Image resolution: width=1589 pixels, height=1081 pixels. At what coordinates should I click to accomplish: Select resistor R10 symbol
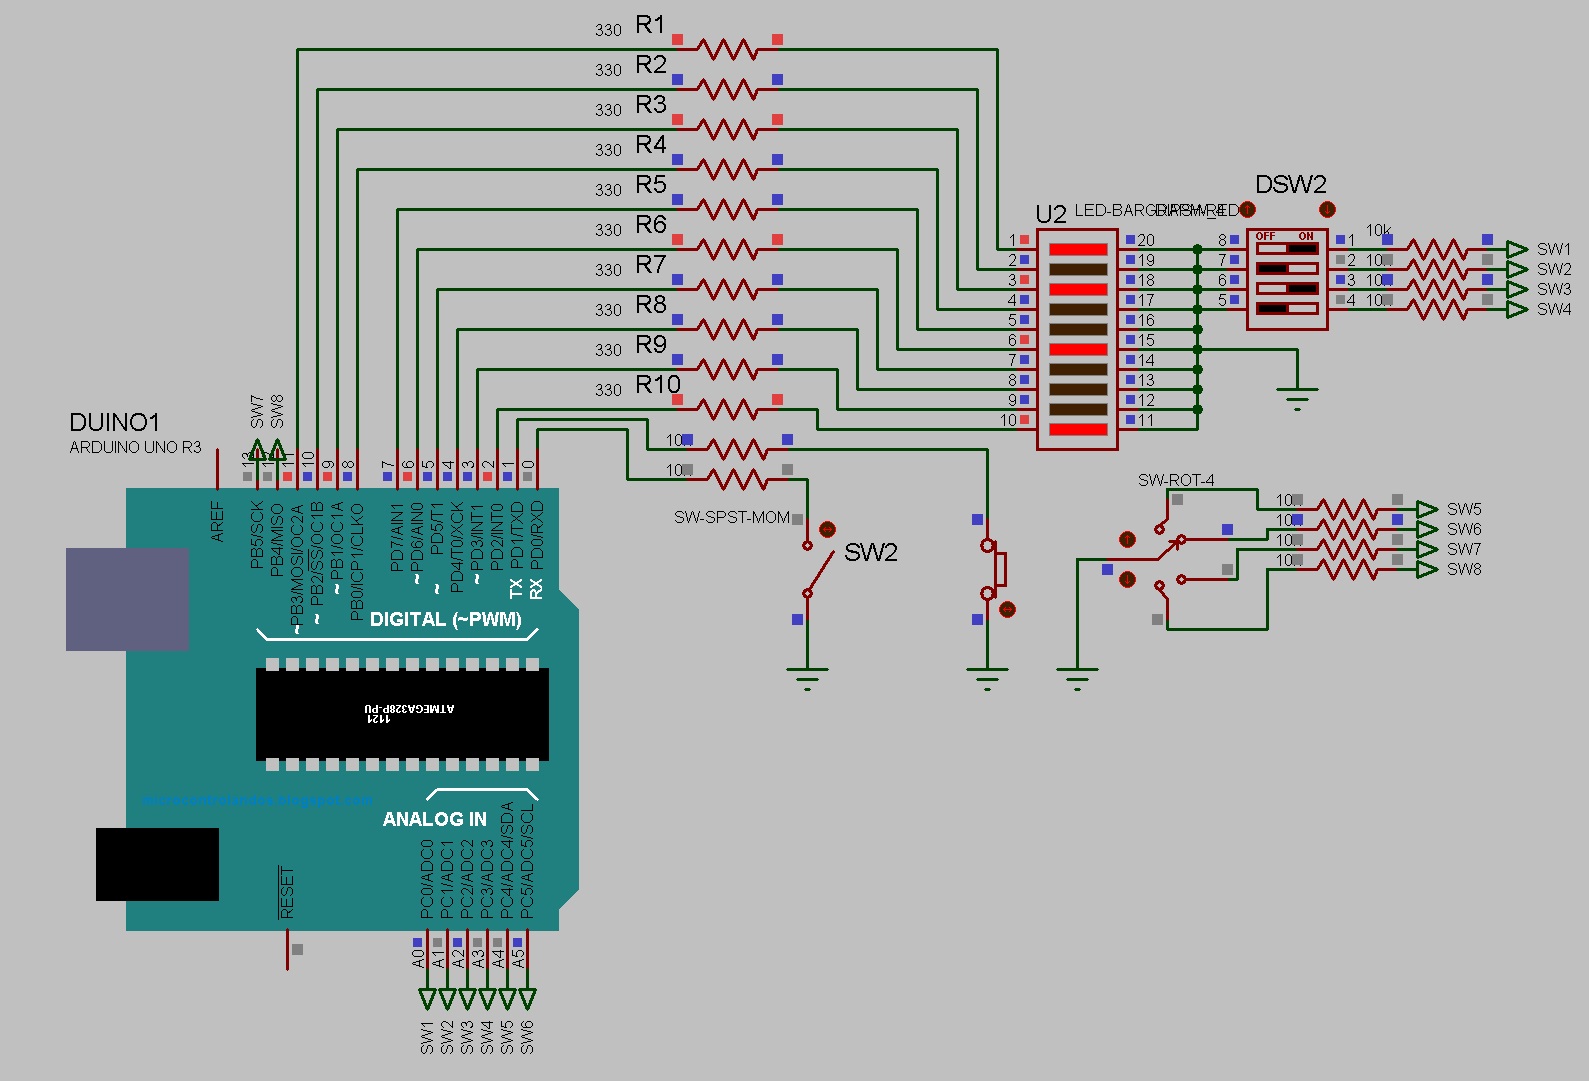[x=727, y=409]
